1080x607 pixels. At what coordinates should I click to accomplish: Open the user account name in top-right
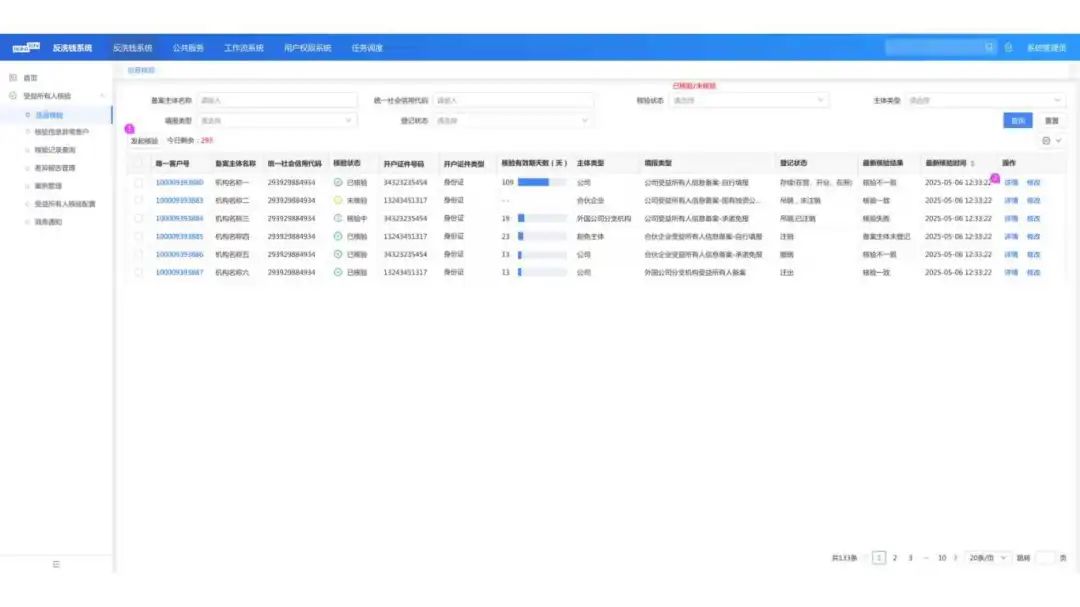1046,48
